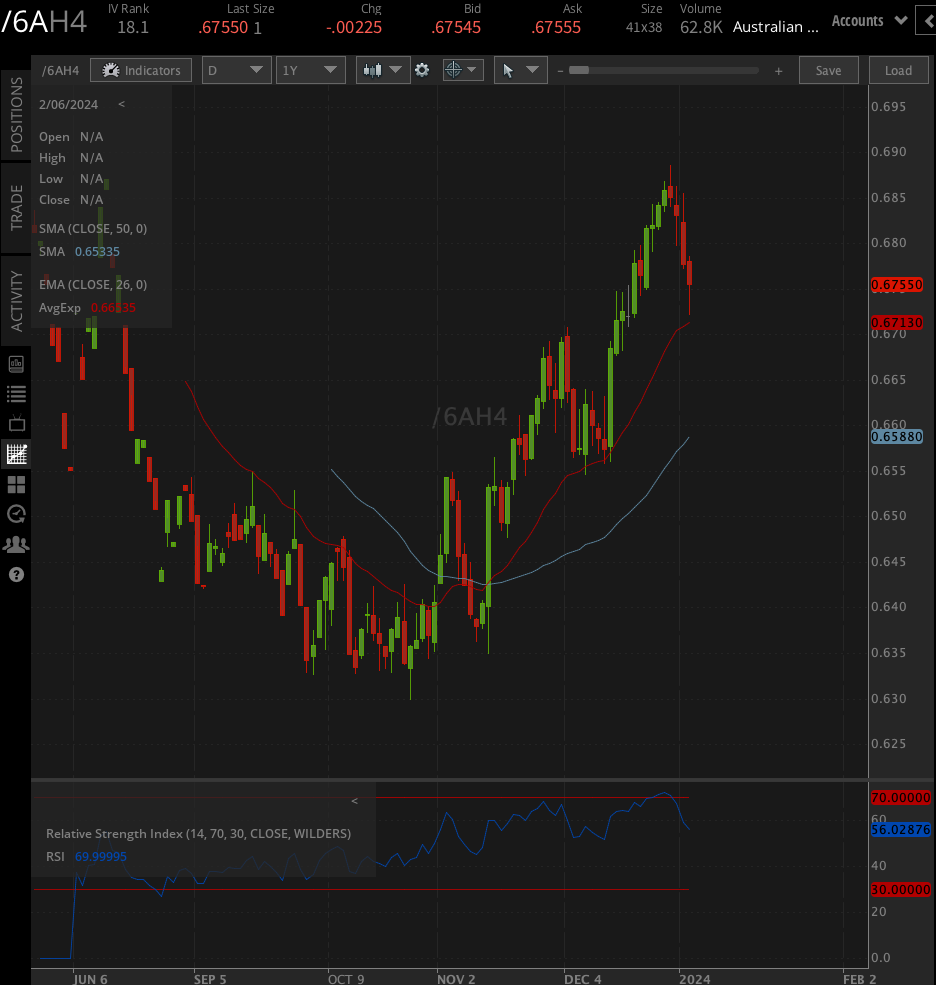
Task: Open the Accounts dropdown
Action: pos(869,21)
